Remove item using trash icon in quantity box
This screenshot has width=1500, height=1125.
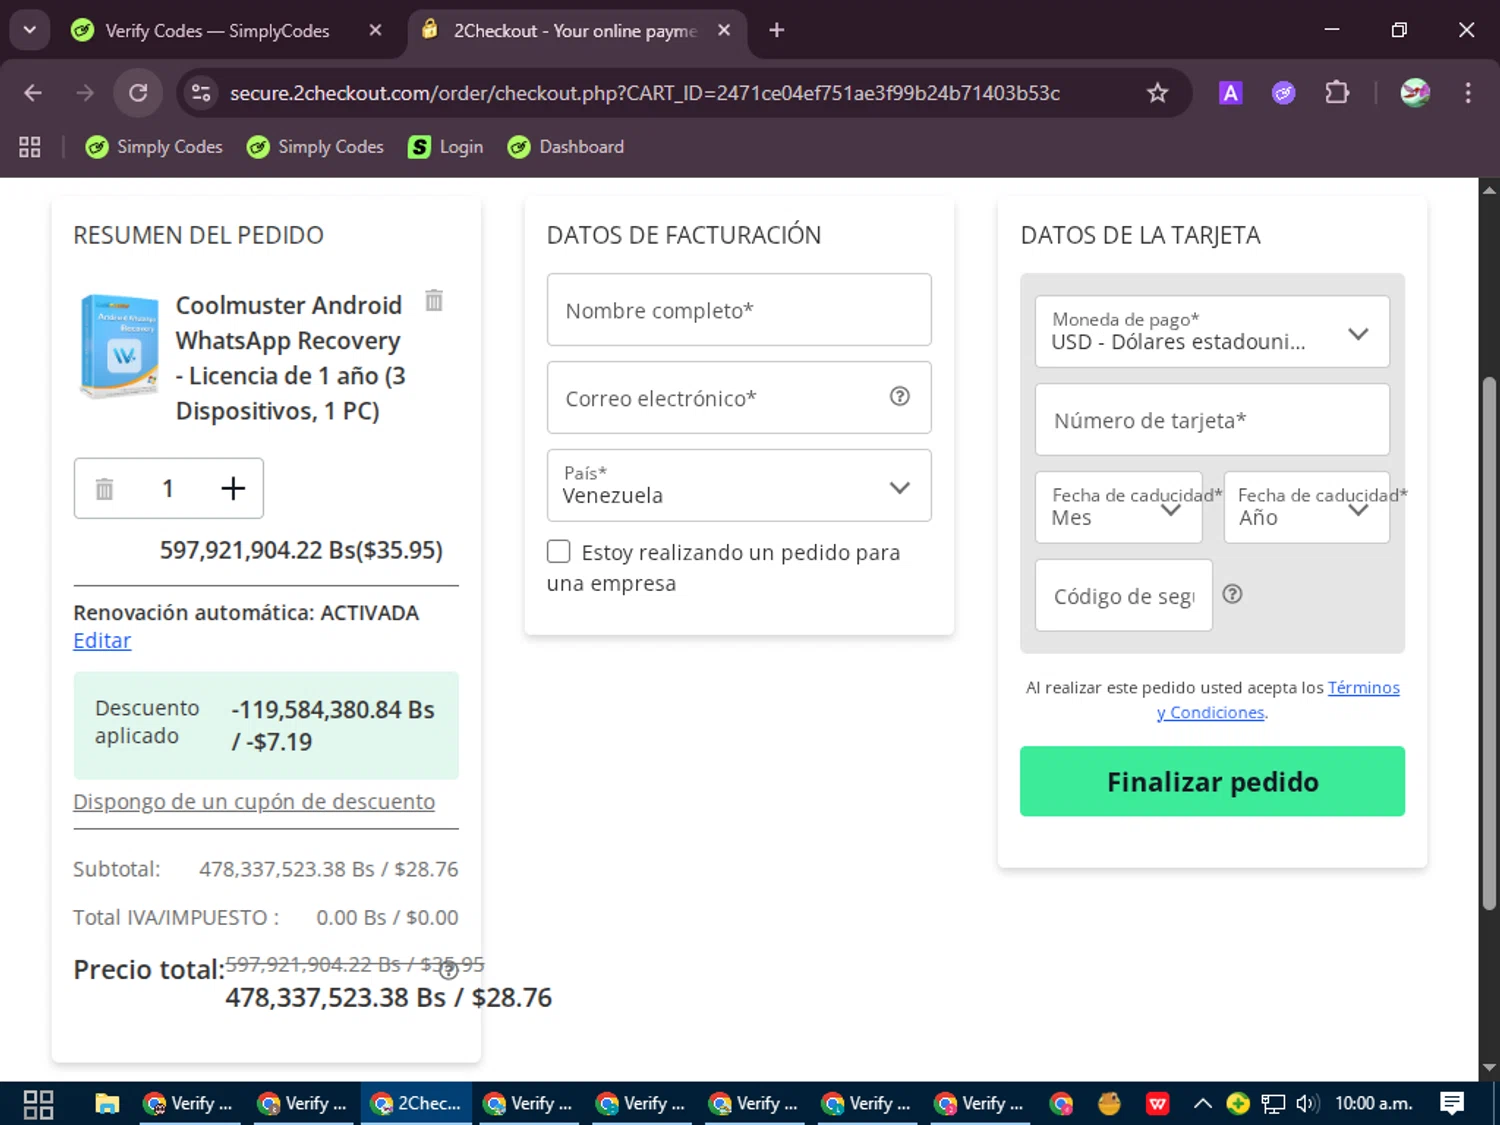pyautogui.click(x=104, y=489)
